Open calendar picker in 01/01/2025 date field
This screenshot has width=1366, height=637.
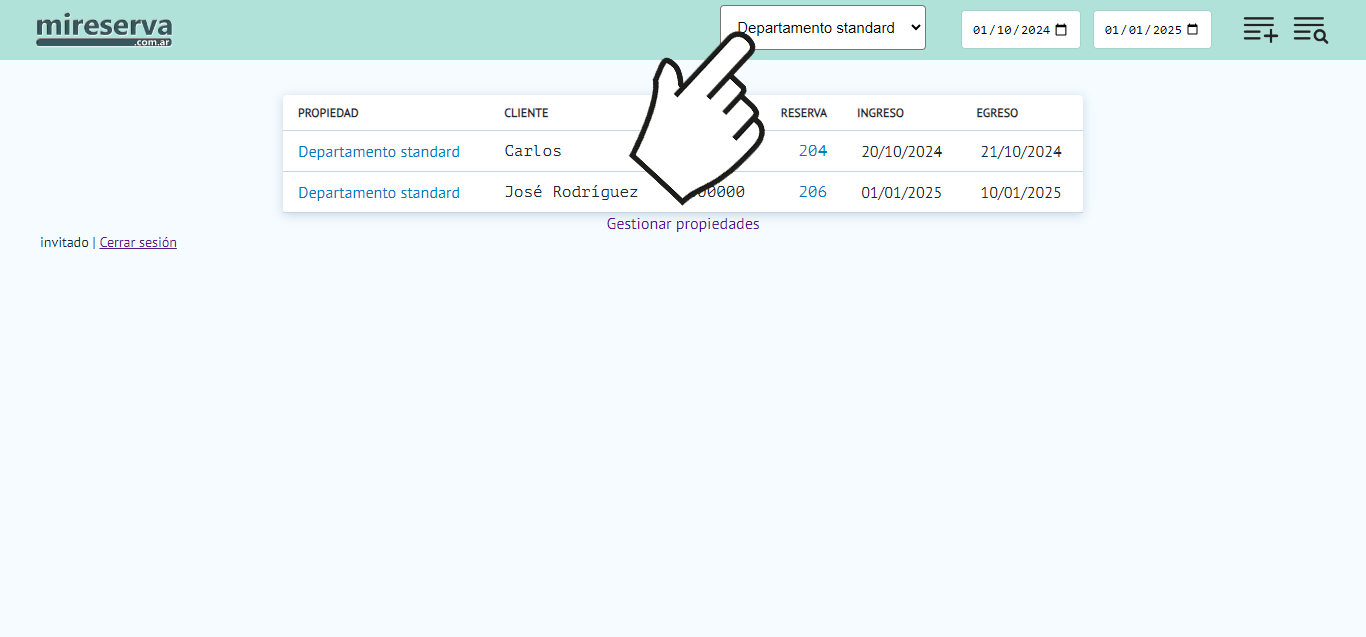(1192, 30)
